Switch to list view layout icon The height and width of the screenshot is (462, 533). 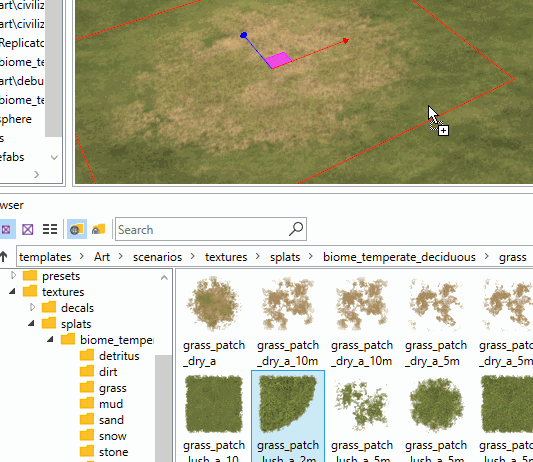[x=50, y=229]
